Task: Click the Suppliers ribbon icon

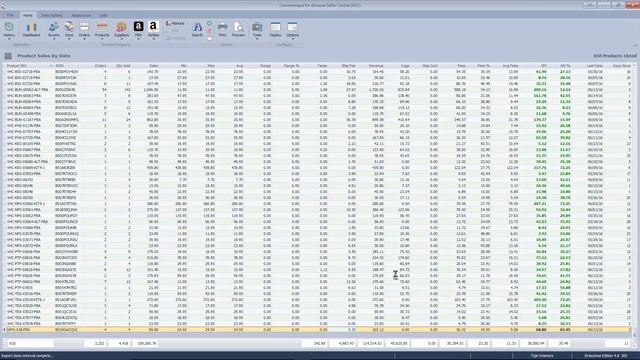Action: pos(121,30)
